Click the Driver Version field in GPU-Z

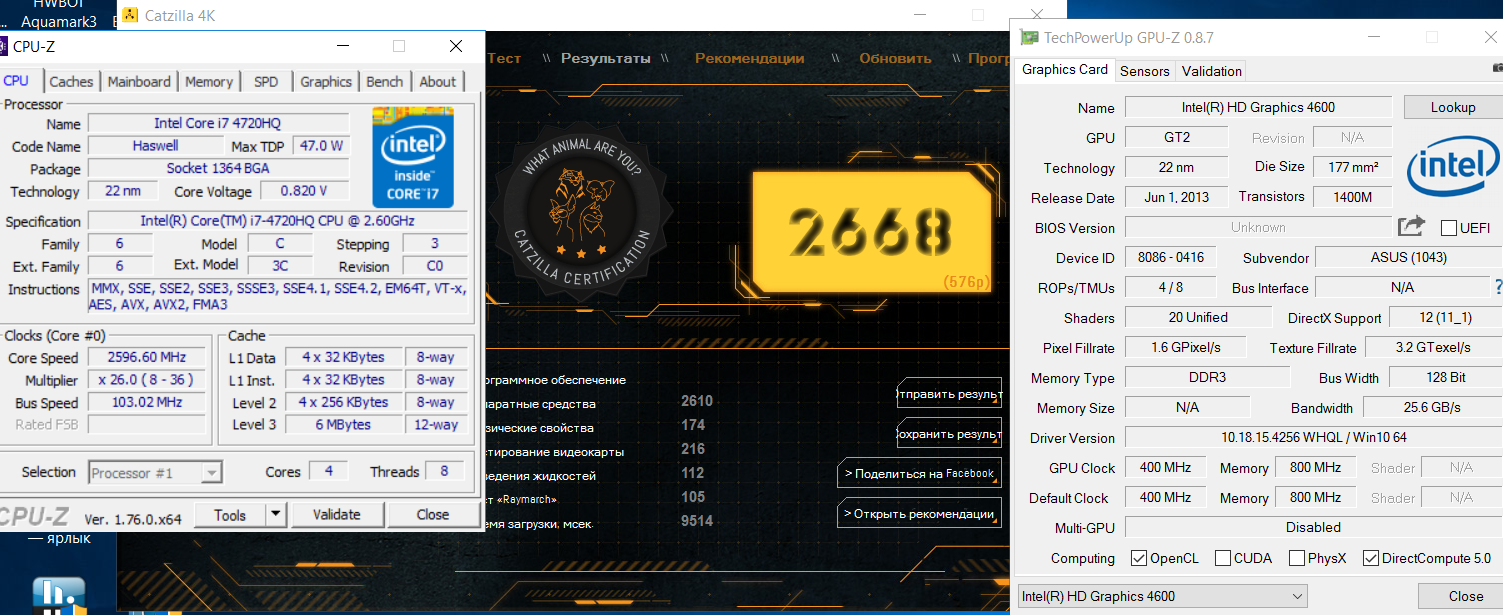click(1313, 437)
